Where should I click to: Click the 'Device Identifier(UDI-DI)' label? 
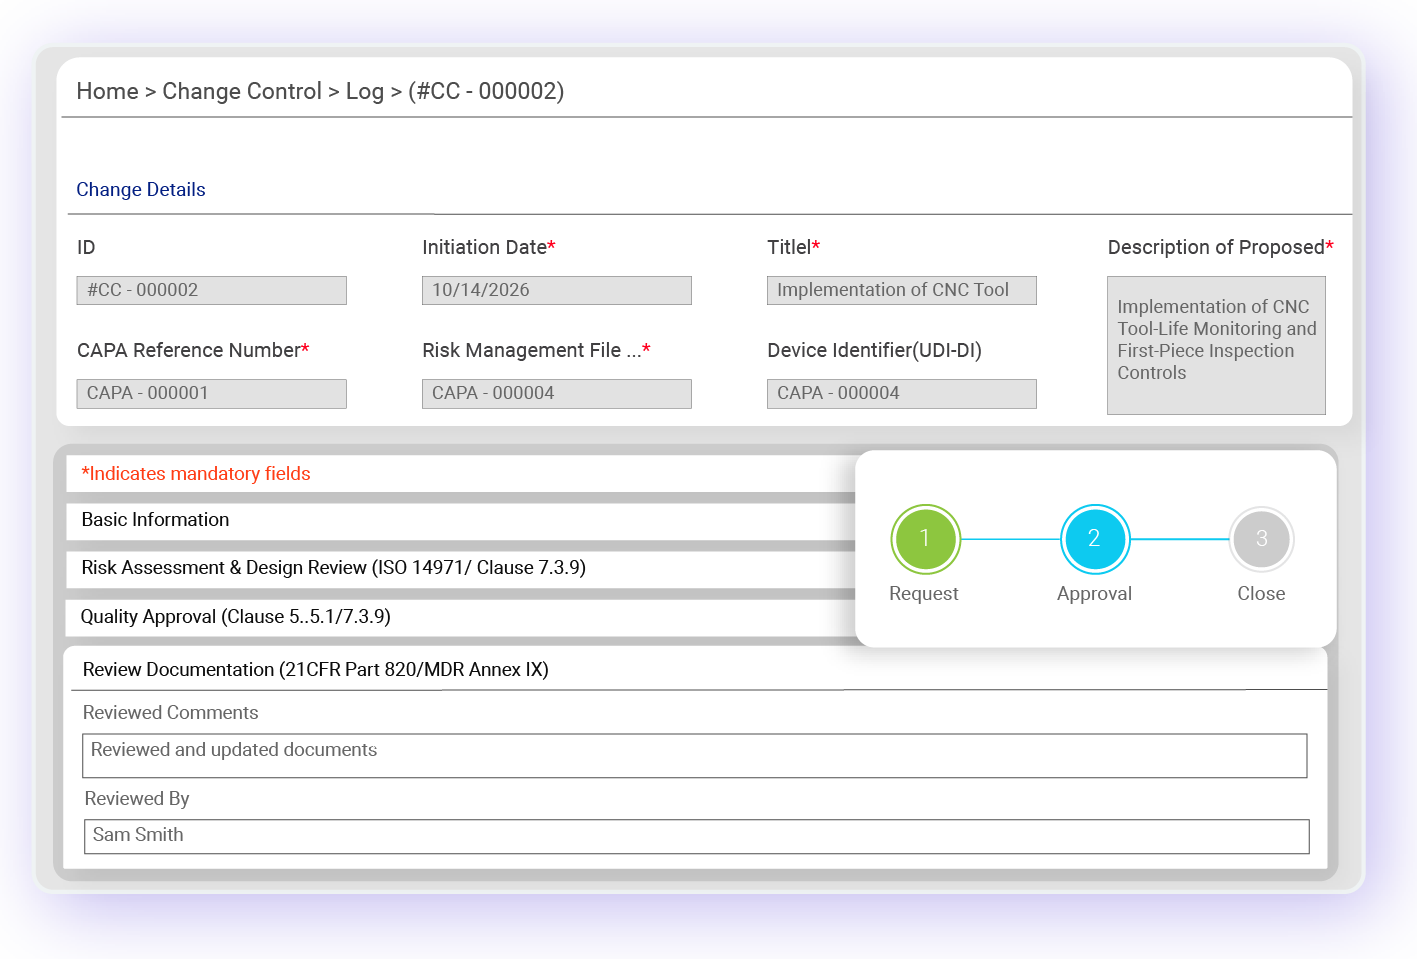[874, 350]
